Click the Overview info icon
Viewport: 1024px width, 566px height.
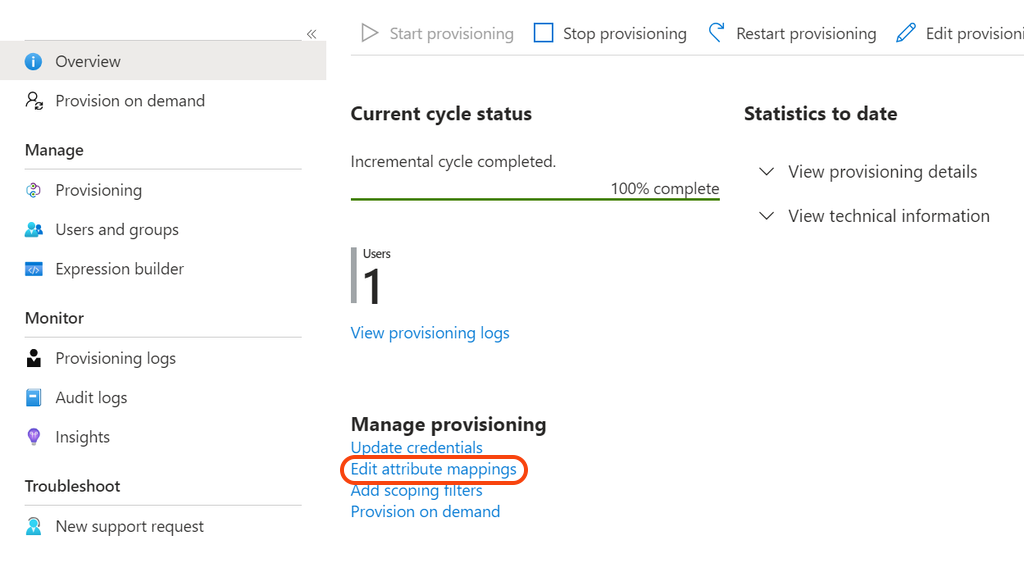[x=33, y=61]
